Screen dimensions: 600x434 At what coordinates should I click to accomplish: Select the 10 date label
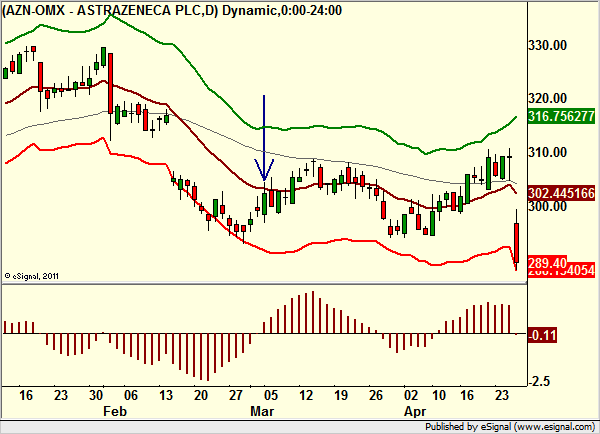[439, 395]
